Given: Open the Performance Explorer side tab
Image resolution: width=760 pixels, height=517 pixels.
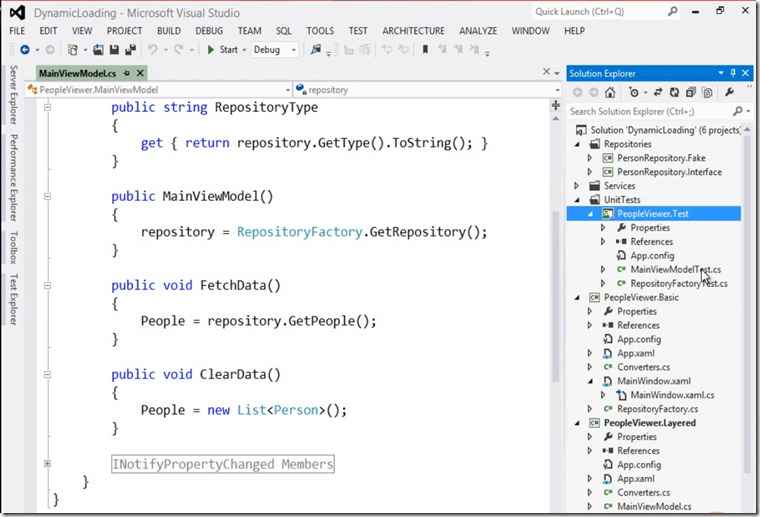Looking at the screenshot, I should tap(14, 178).
